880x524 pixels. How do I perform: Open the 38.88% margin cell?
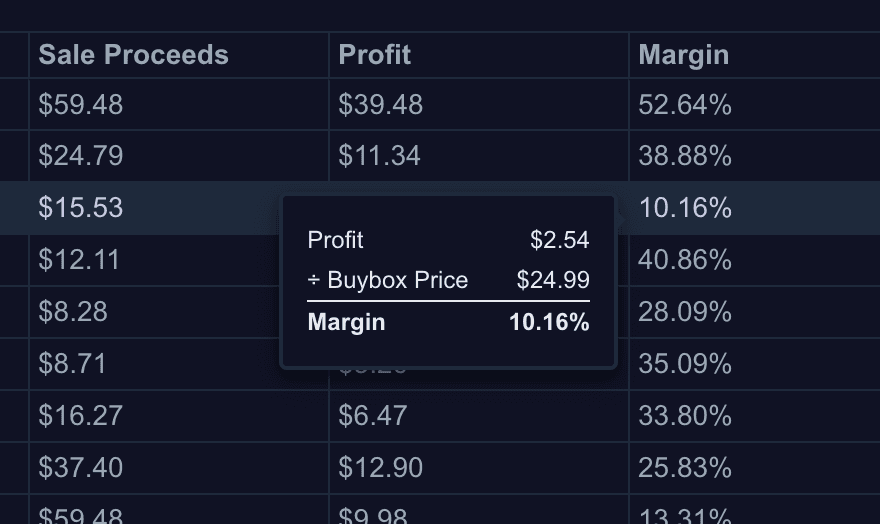pyautogui.click(x=685, y=156)
